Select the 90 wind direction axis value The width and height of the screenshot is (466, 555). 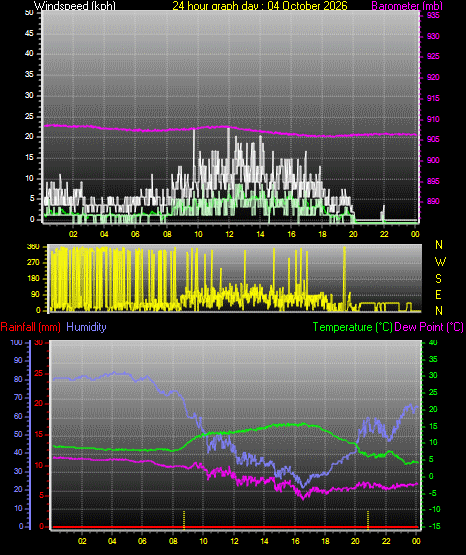36,295
